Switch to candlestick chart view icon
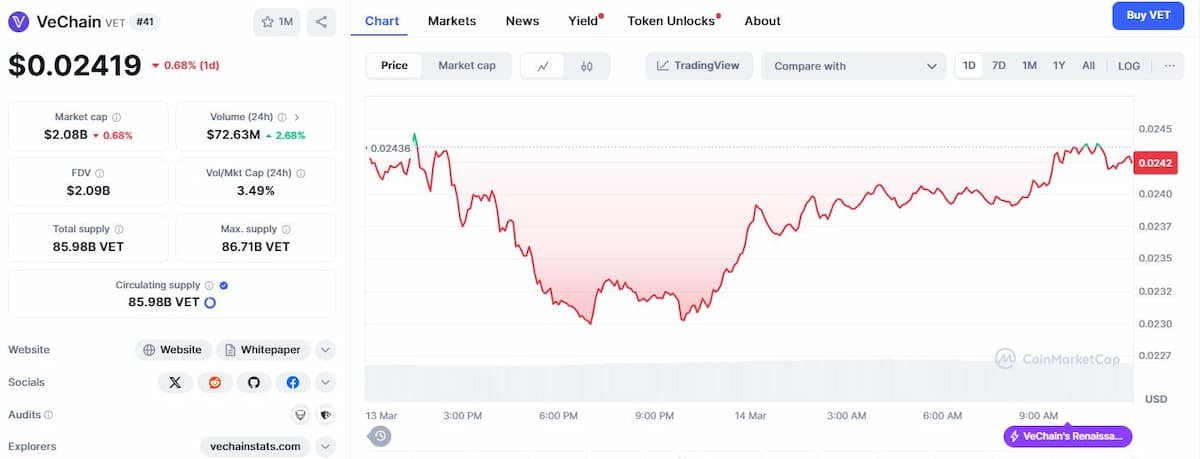1200x459 pixels. point(587,66)
